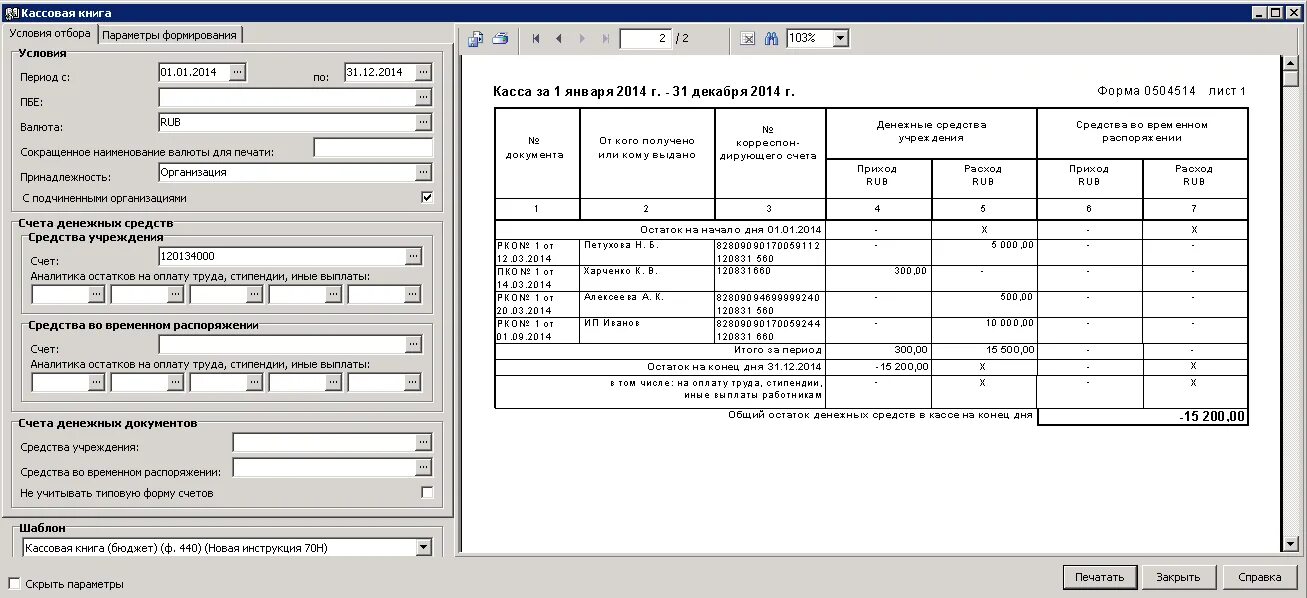Go to first page of report
This screenshot has width=1307, height=598.
pyautogui.click(x=536, y=38)
